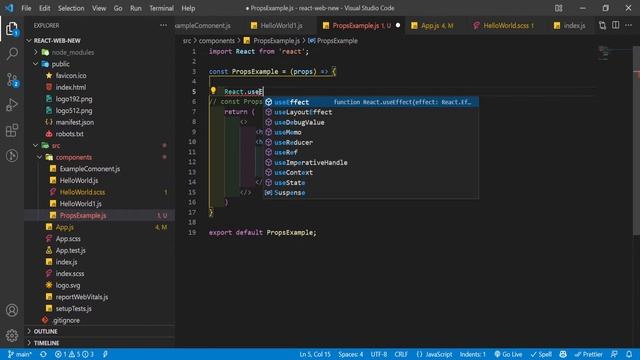Select useLayoutEffect suggestion
Viewport: 640px width, 360px height.
click(x=371, y=112)
